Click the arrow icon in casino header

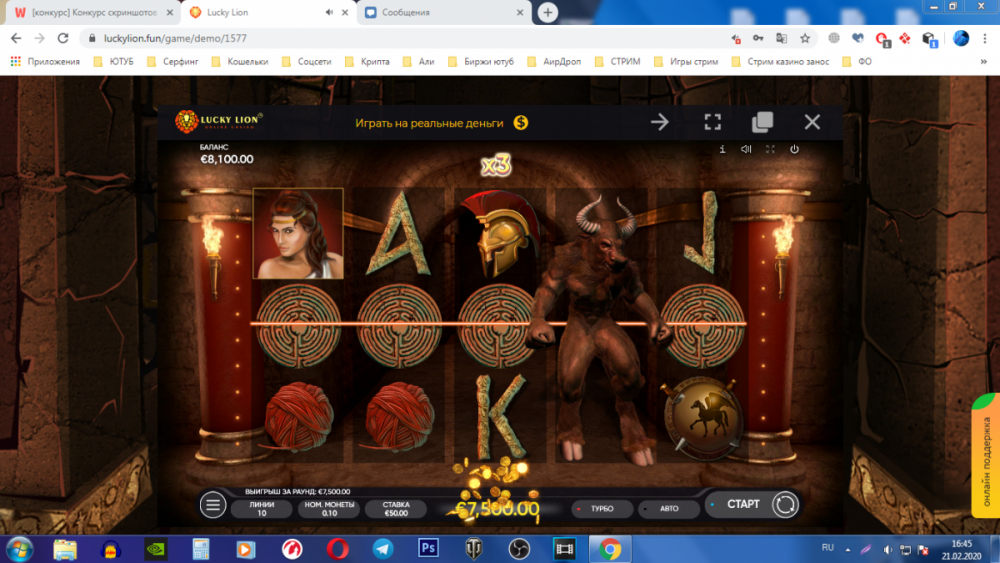pyautogui.click(x=660, y=122)
